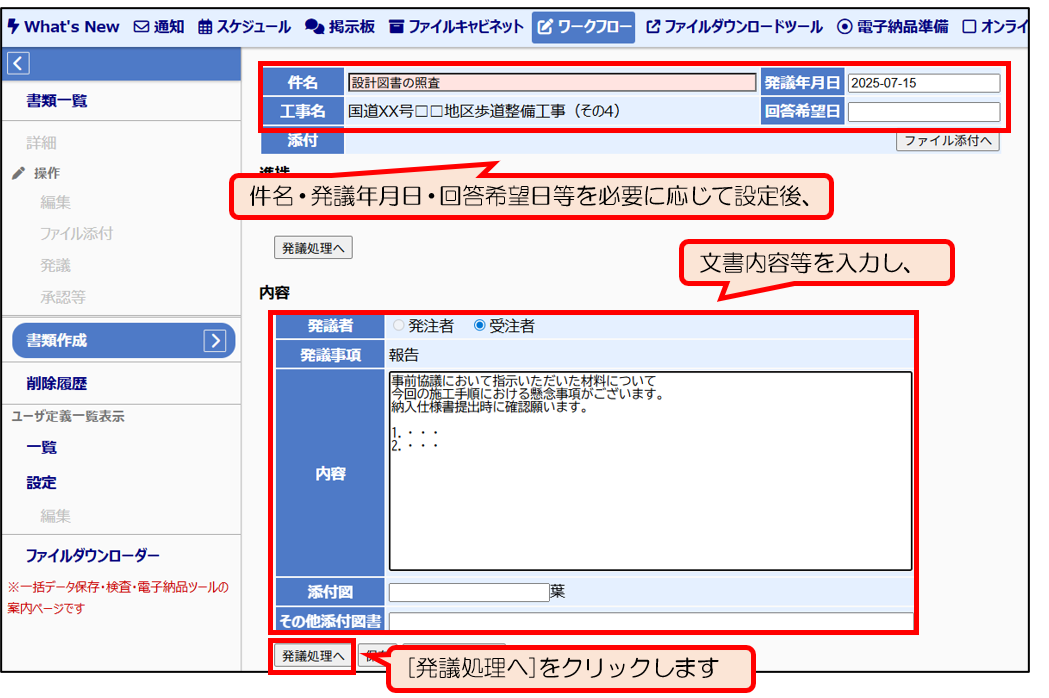Click the 件名 text field
The image size is (1049, 698).
[x=552, y=83]
